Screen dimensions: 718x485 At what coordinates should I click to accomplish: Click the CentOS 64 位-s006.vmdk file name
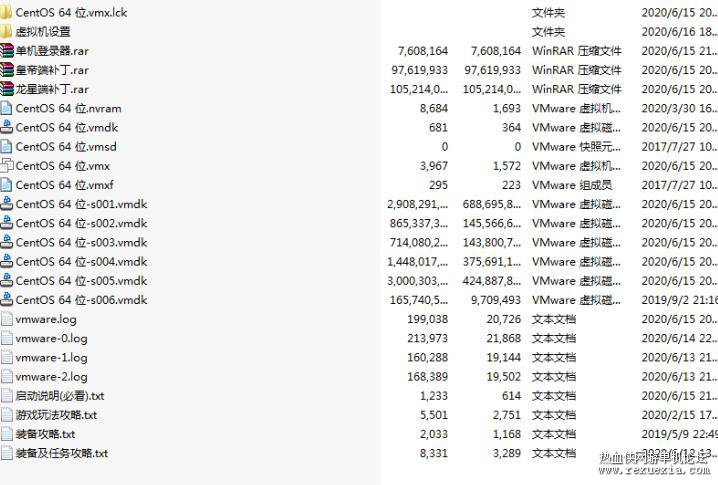(82, 300)
